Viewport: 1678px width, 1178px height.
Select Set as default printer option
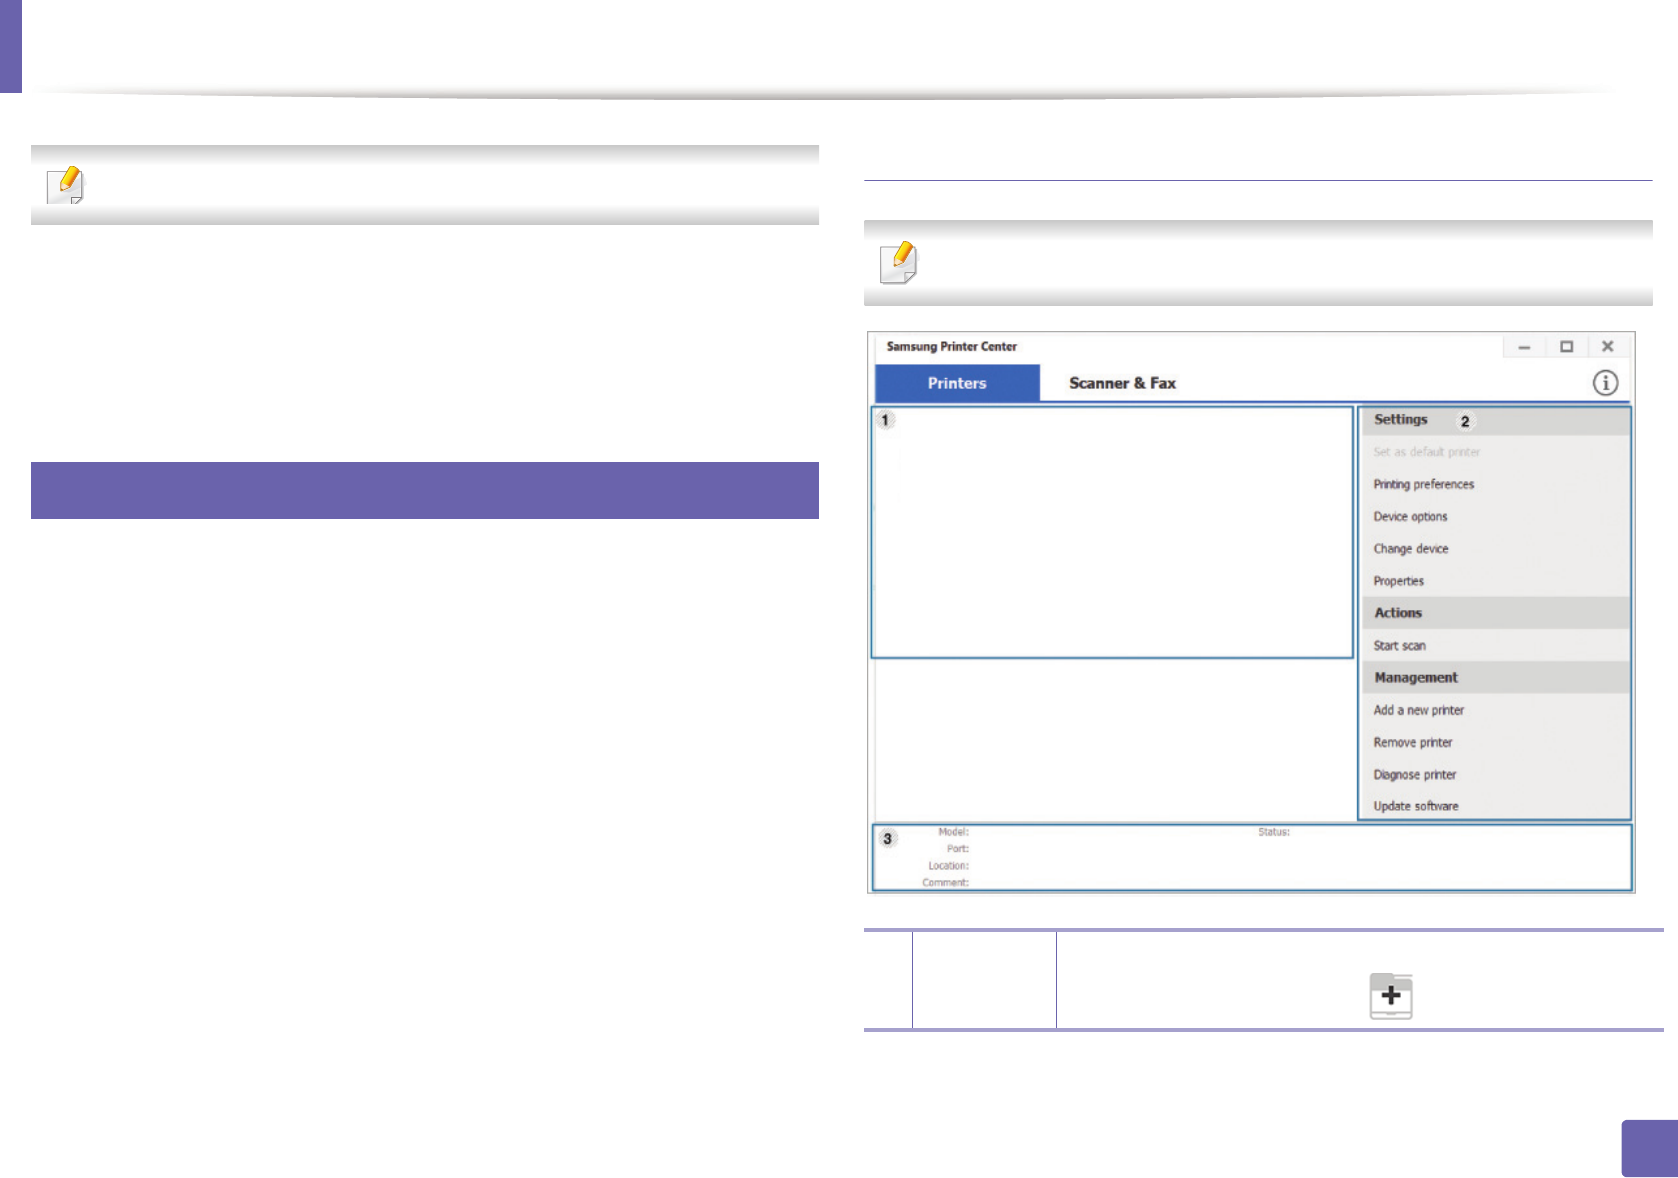pyautogui.click(x=1426, y=452)
